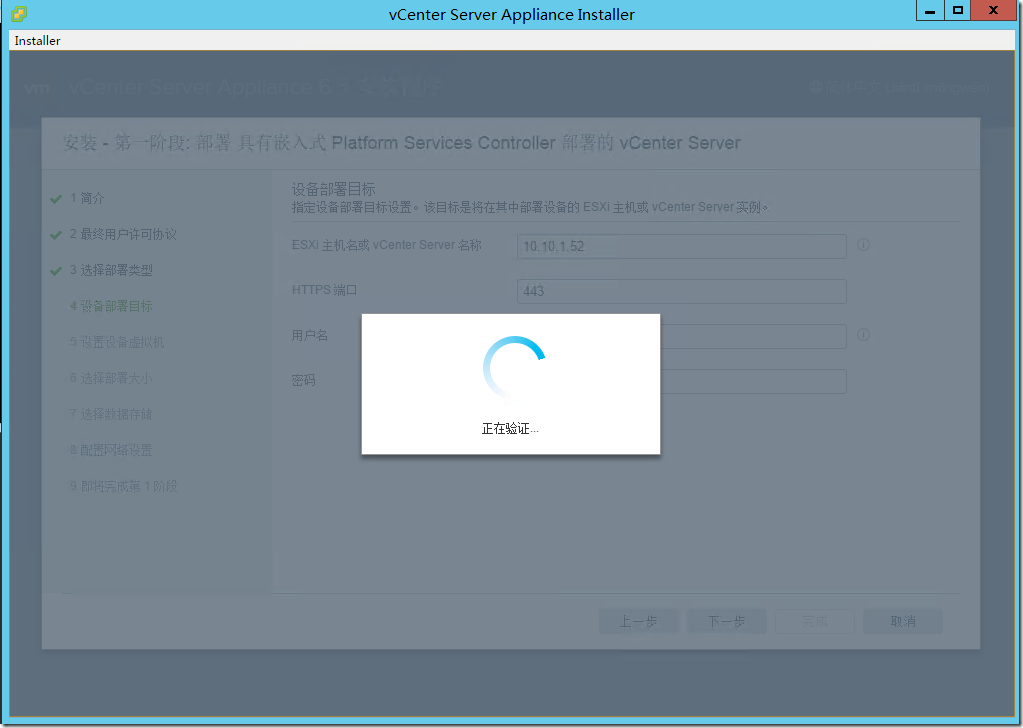Click the loading spinner in the dialog

[514, 367]
